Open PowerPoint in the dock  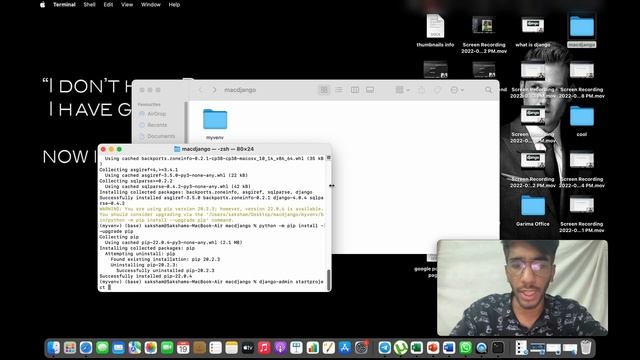click(x=433, y=348)
